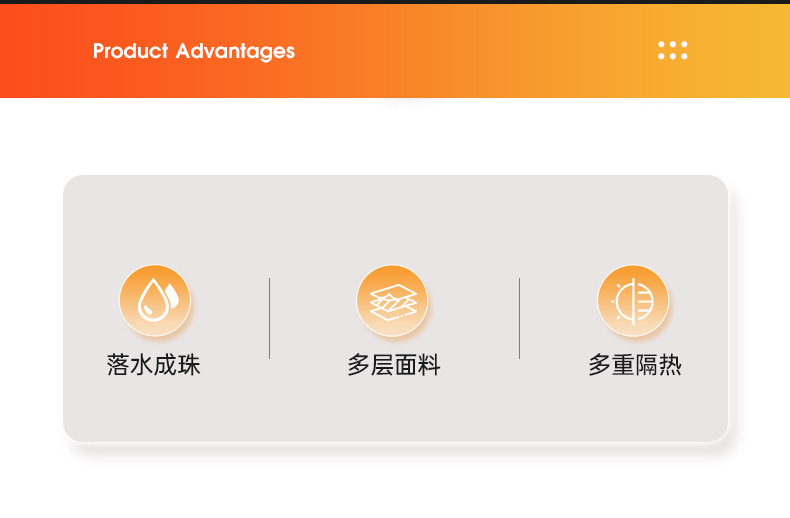Click the smaller droplet behind the main droplet
The image size is (790, 518).
pyautogui.click(x=173, y=295)
